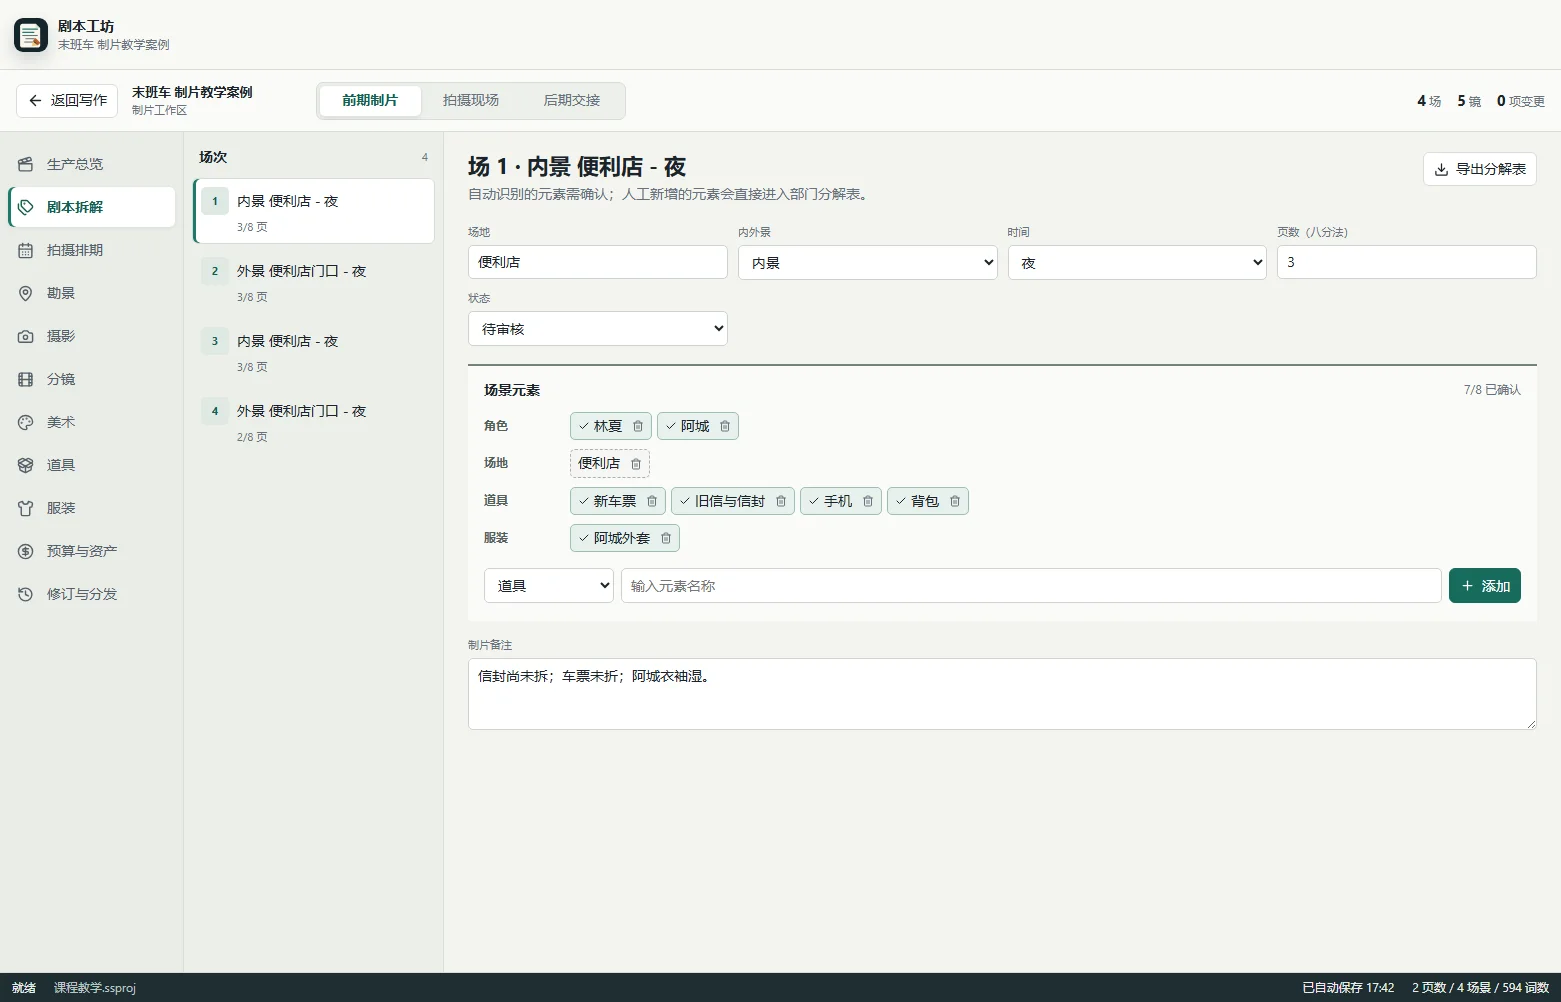Select 拍摄排期 calendar item
Screen dimensions: 1561x1002
[x=92, y=250]
